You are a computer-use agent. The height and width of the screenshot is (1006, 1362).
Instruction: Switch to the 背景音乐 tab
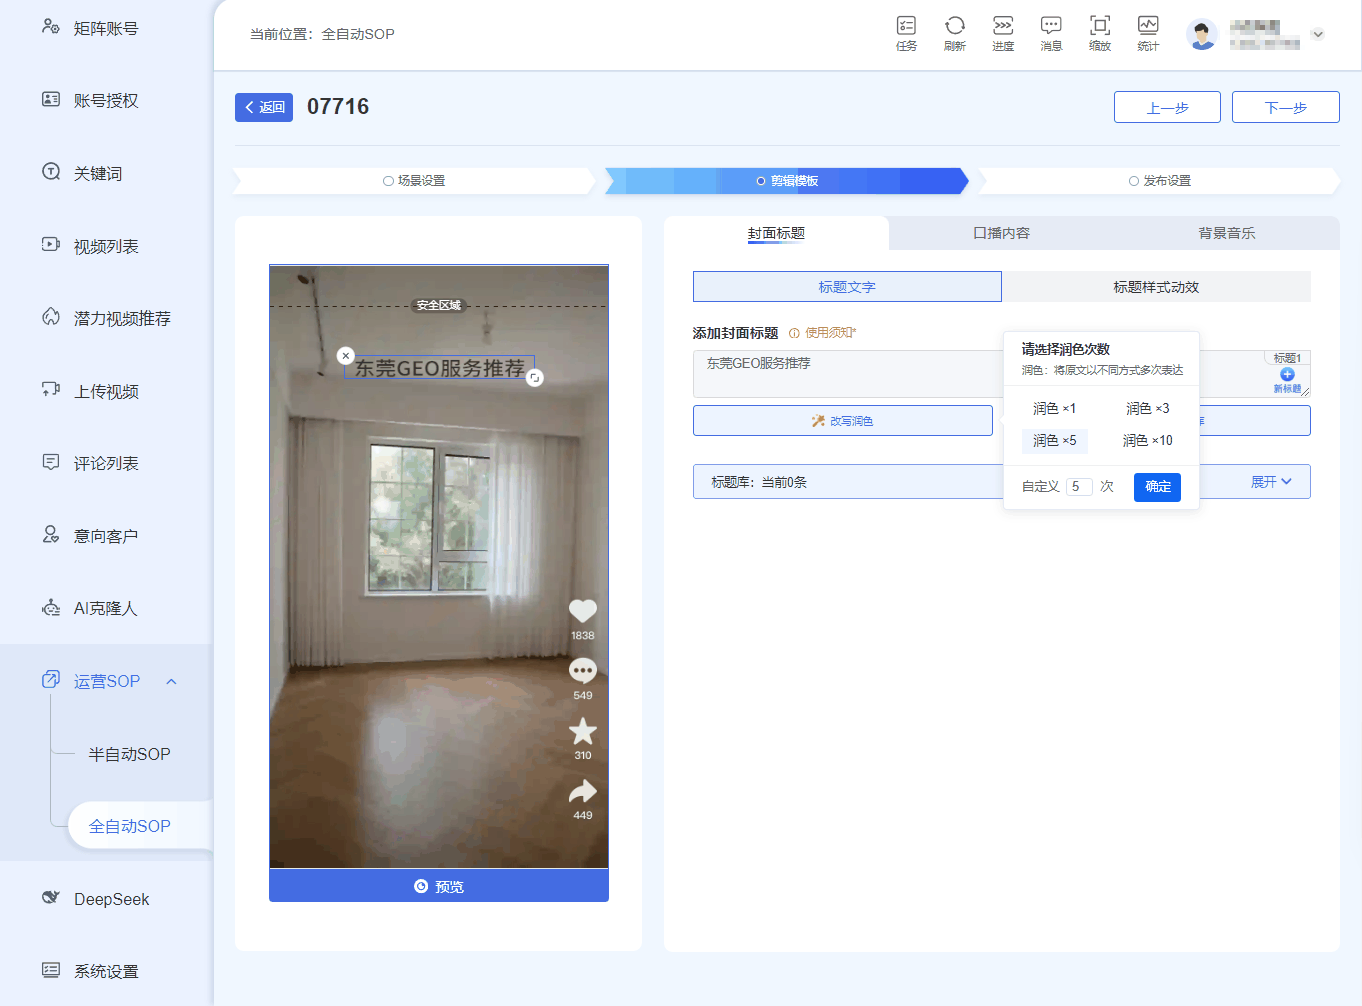point(1227,233)
